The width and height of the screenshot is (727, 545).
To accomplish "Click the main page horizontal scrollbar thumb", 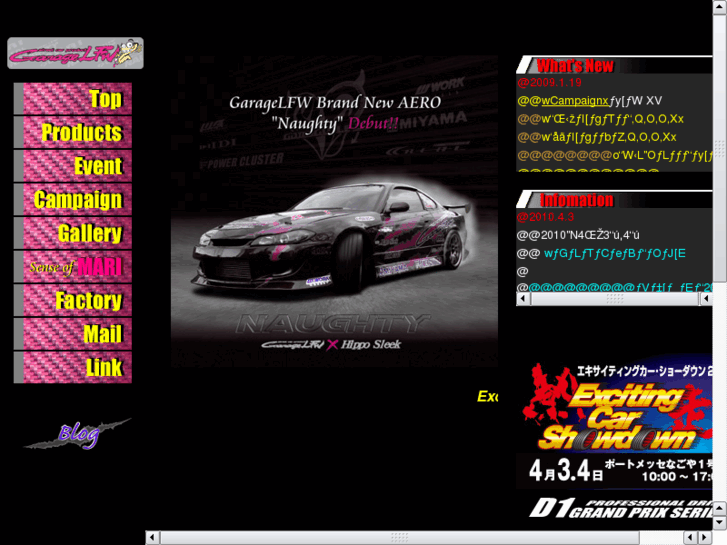I will coord(400,538).
